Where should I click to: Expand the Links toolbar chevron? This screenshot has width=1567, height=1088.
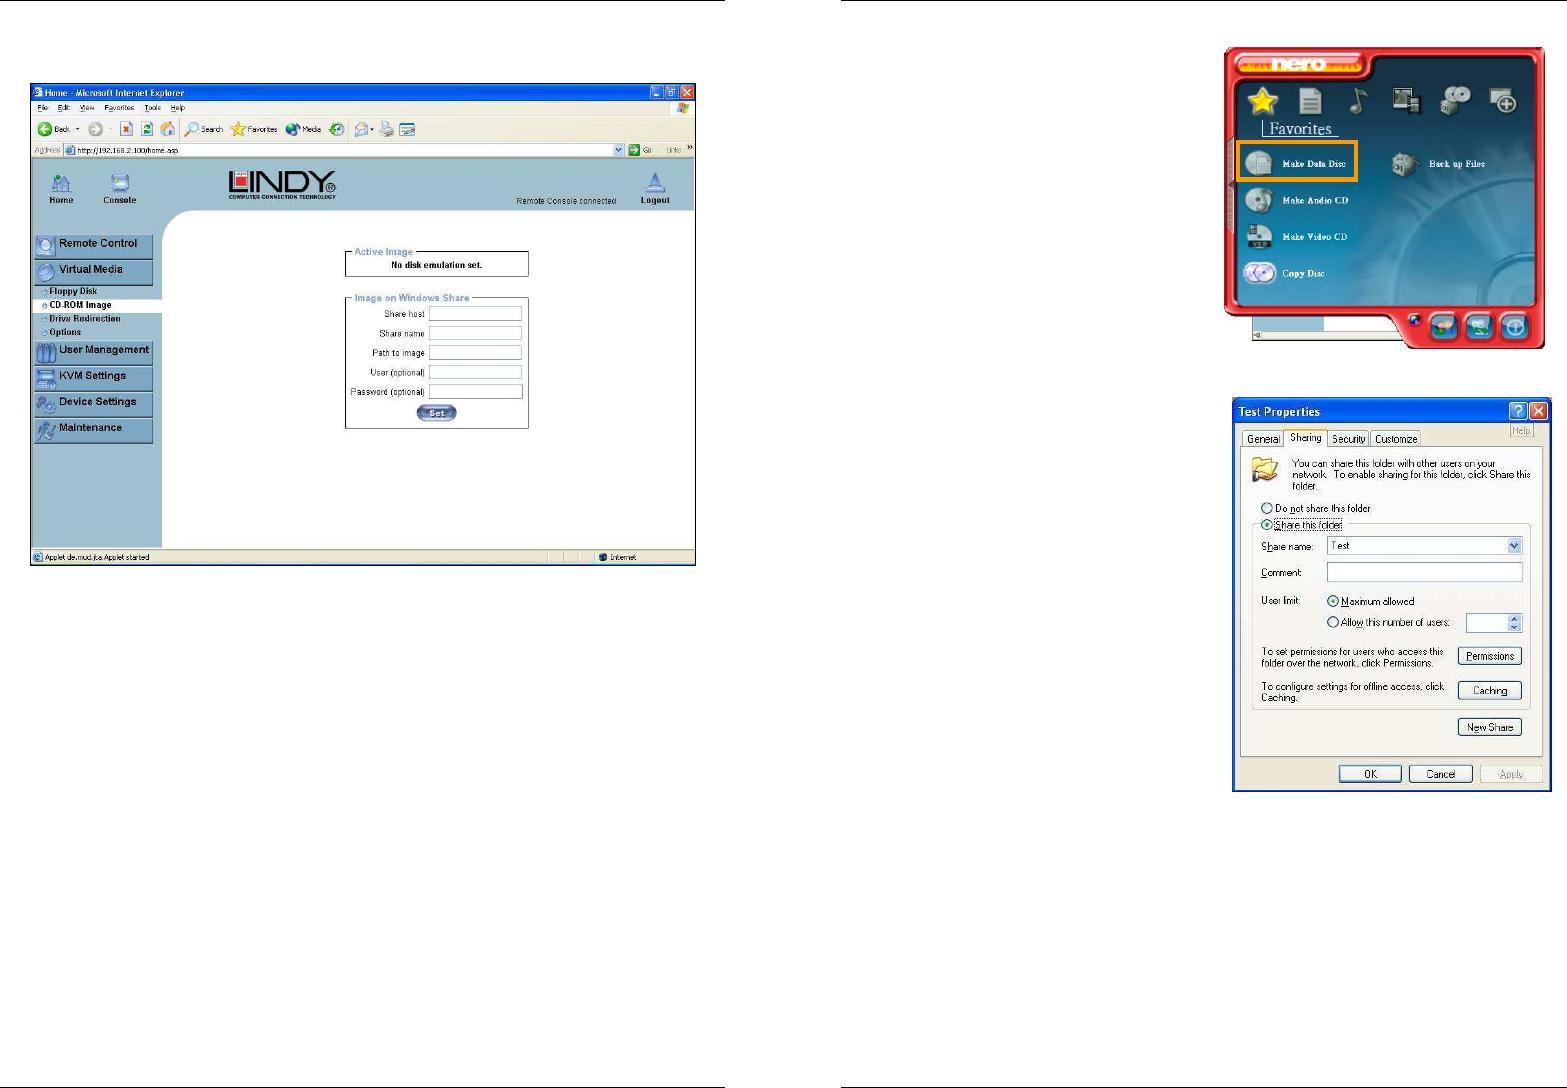pos(690,149)
